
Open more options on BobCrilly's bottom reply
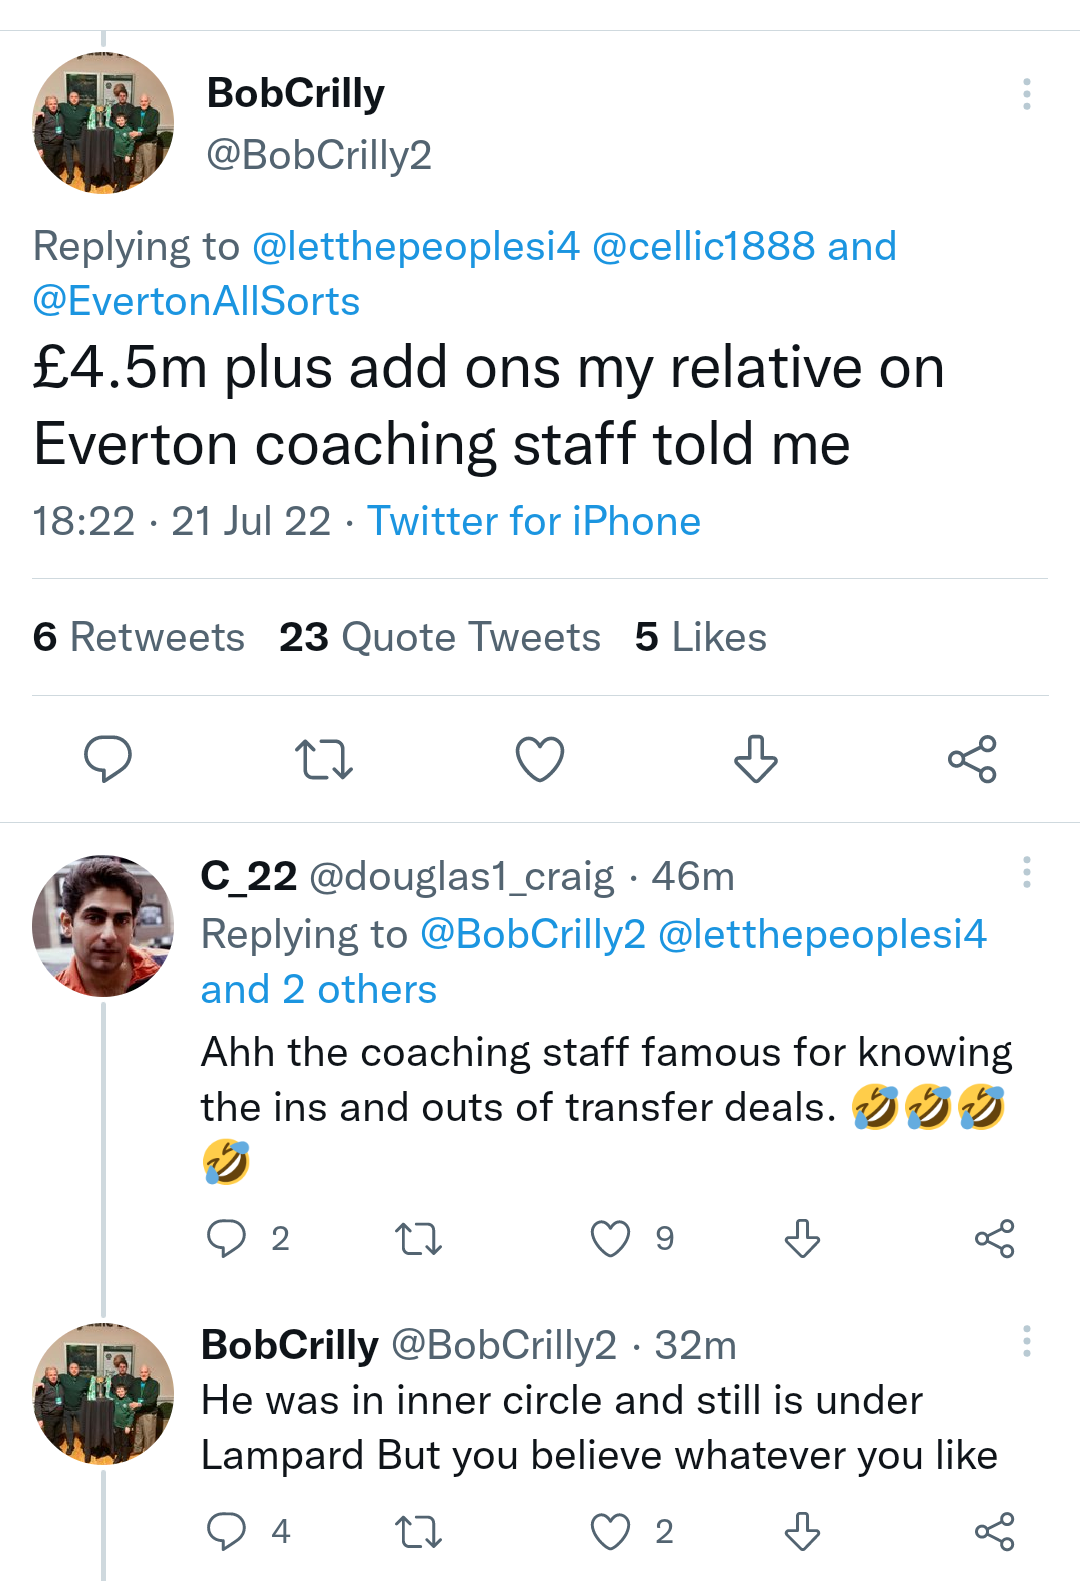1026,1342
